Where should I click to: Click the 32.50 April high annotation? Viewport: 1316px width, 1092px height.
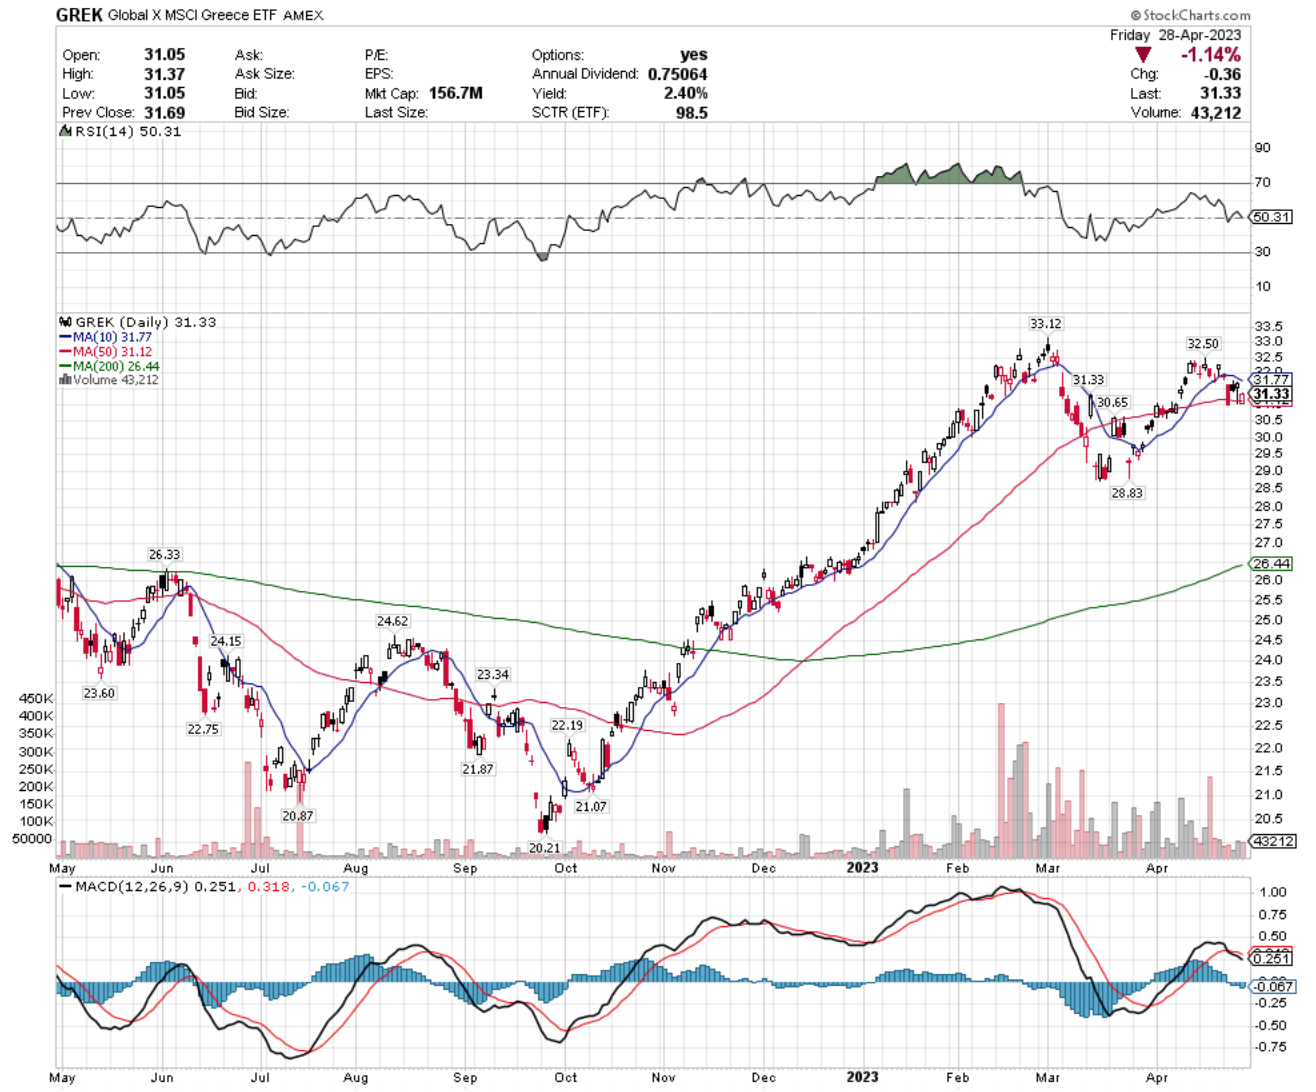pos(1203,344)
